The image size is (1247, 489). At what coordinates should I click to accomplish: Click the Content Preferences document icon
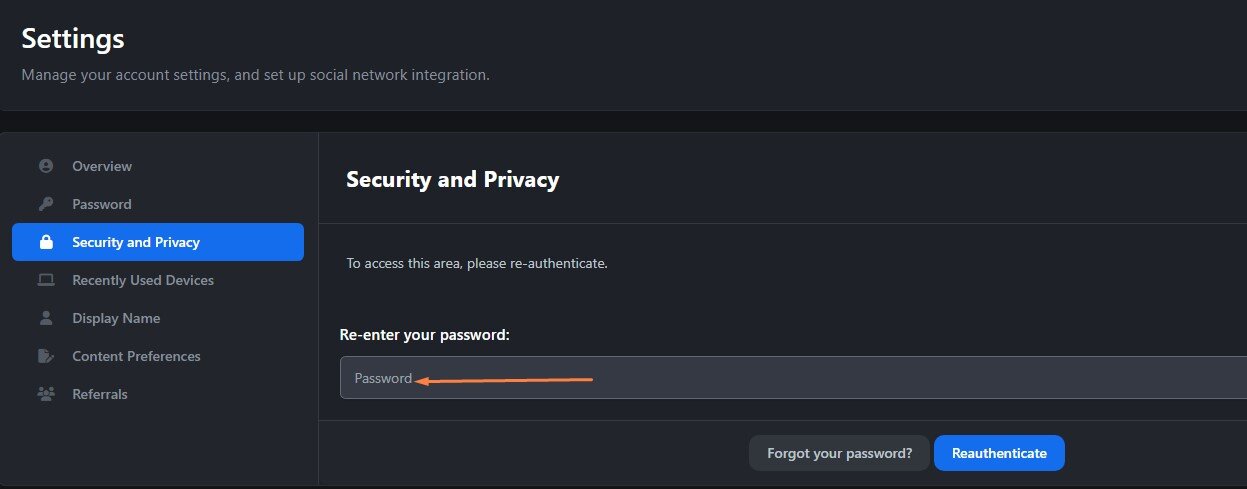(x=45, y=356)
